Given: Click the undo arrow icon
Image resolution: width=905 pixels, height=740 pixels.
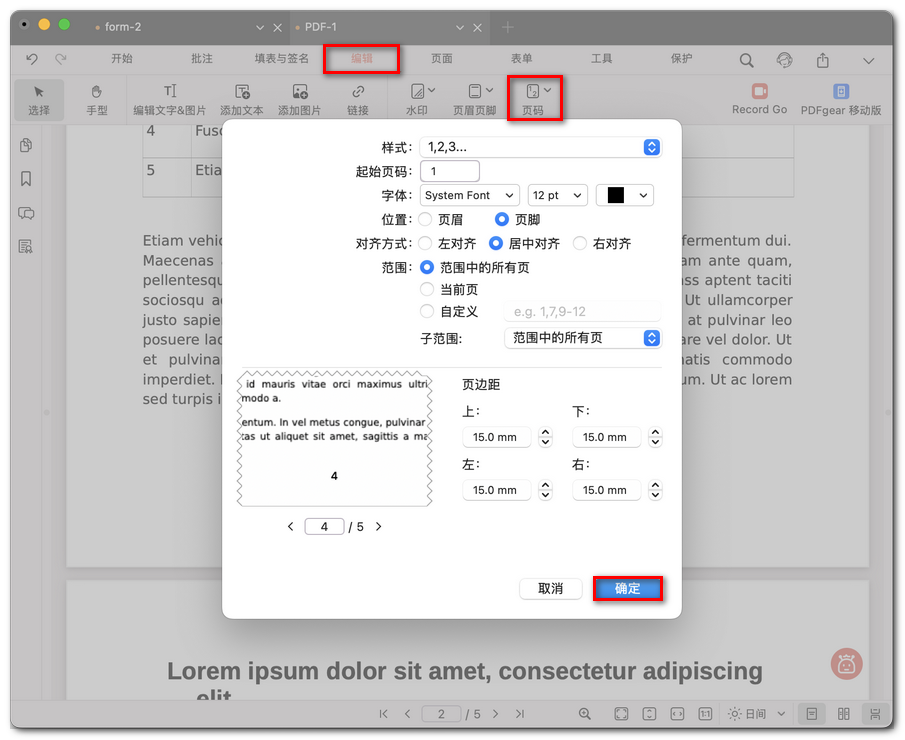Looking at the screenshot, I should click(32, 58).
